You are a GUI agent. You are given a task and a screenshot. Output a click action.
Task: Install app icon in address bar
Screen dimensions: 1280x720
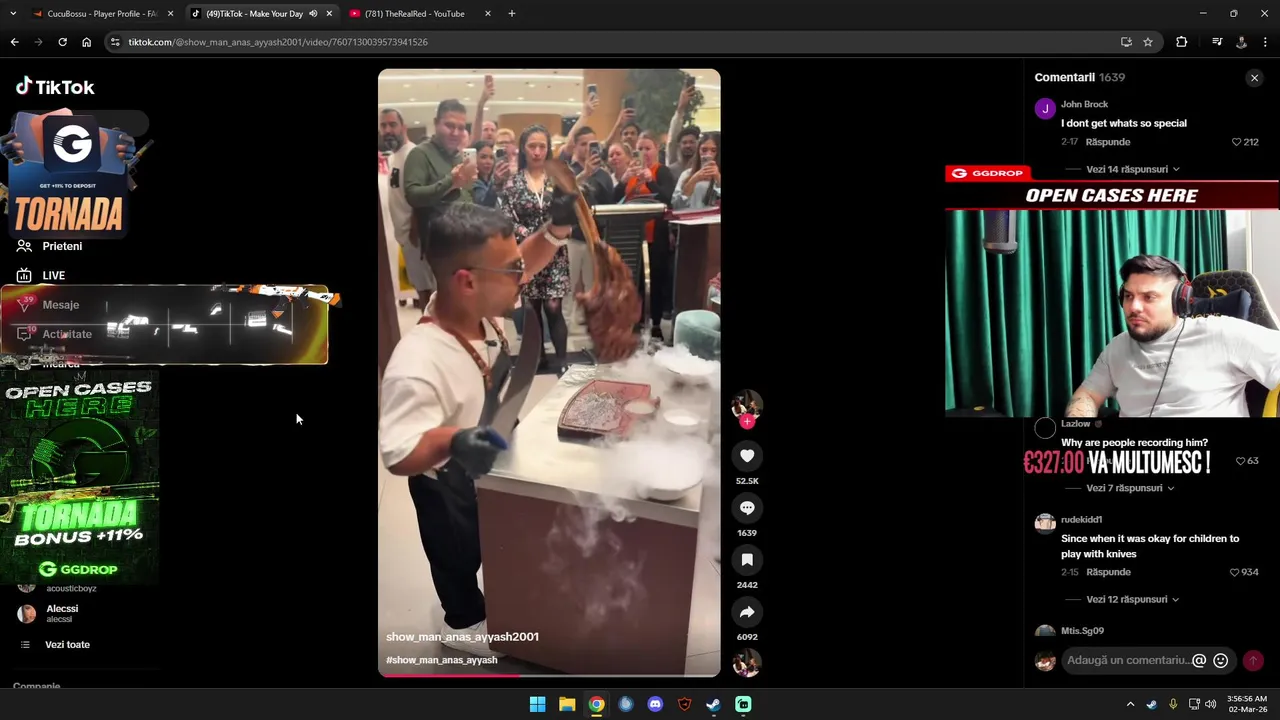coord(1126,42)
